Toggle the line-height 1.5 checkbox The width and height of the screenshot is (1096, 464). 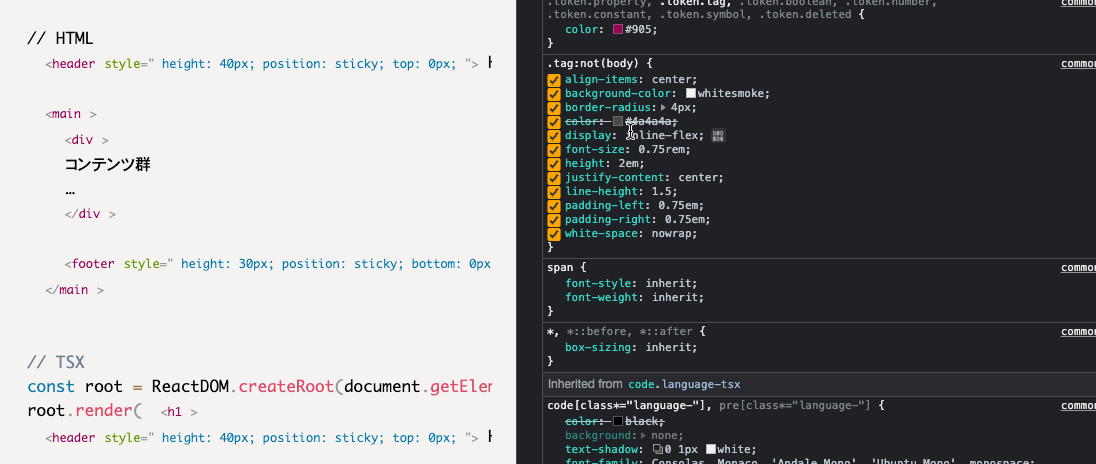[x=554, y=191]
